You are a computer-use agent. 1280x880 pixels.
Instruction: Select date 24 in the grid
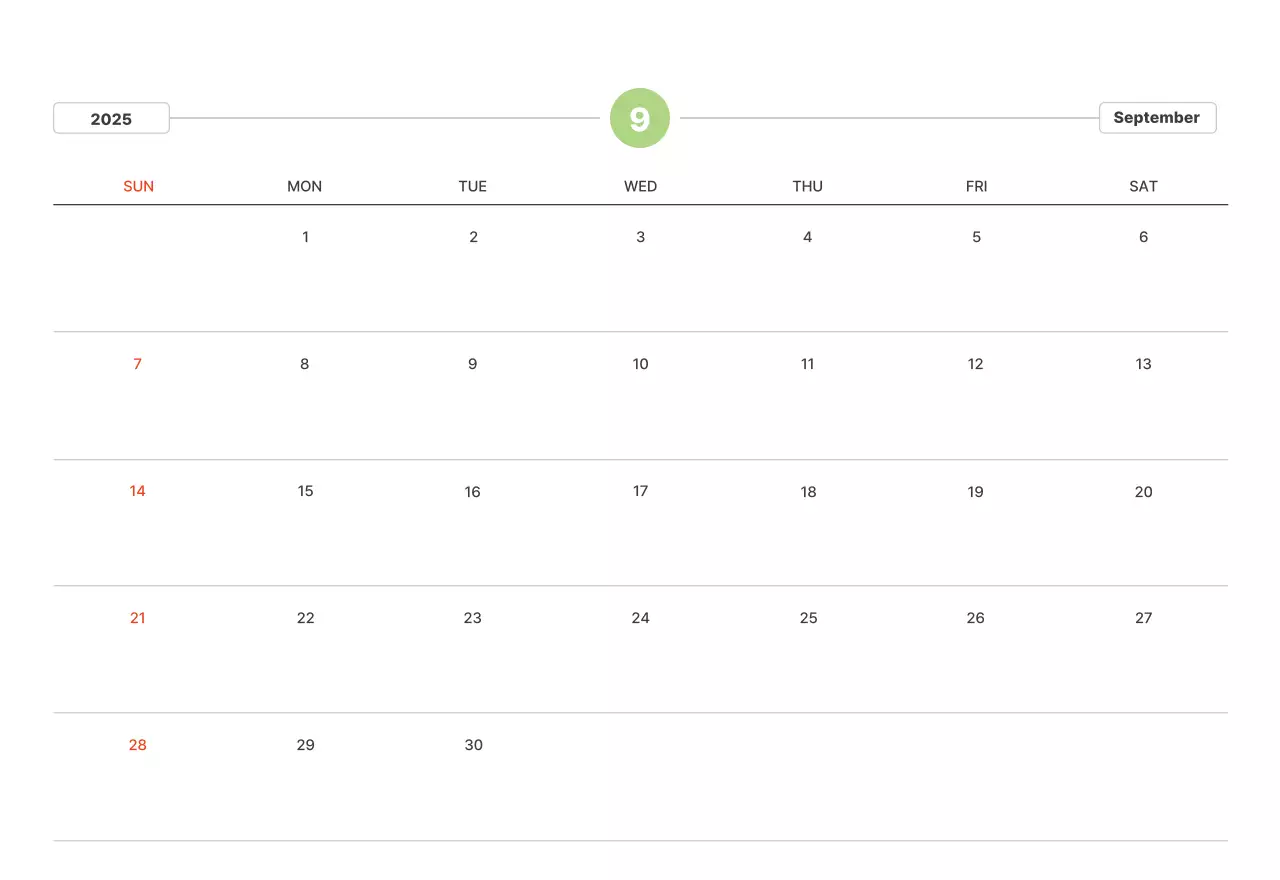[x=640, y=618]
